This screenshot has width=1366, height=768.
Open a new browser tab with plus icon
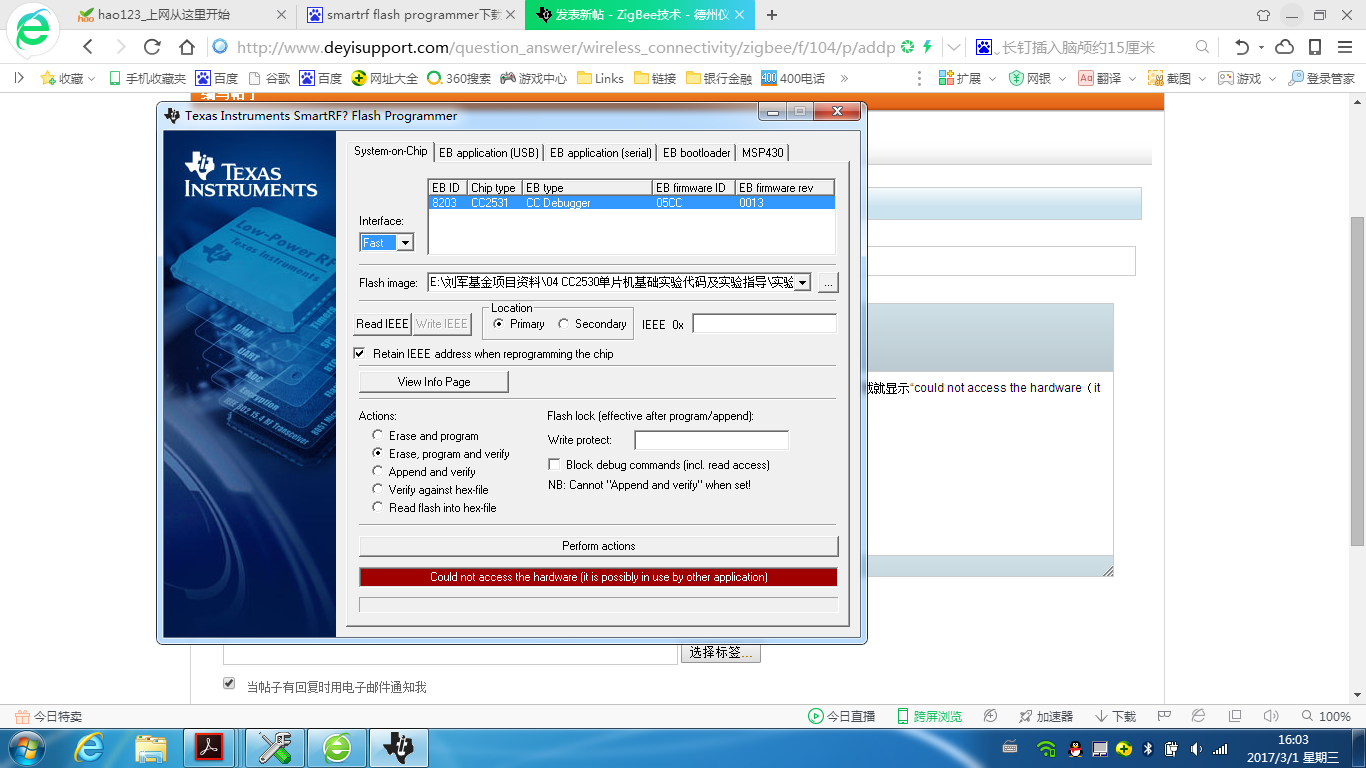[x=771, y=15]
